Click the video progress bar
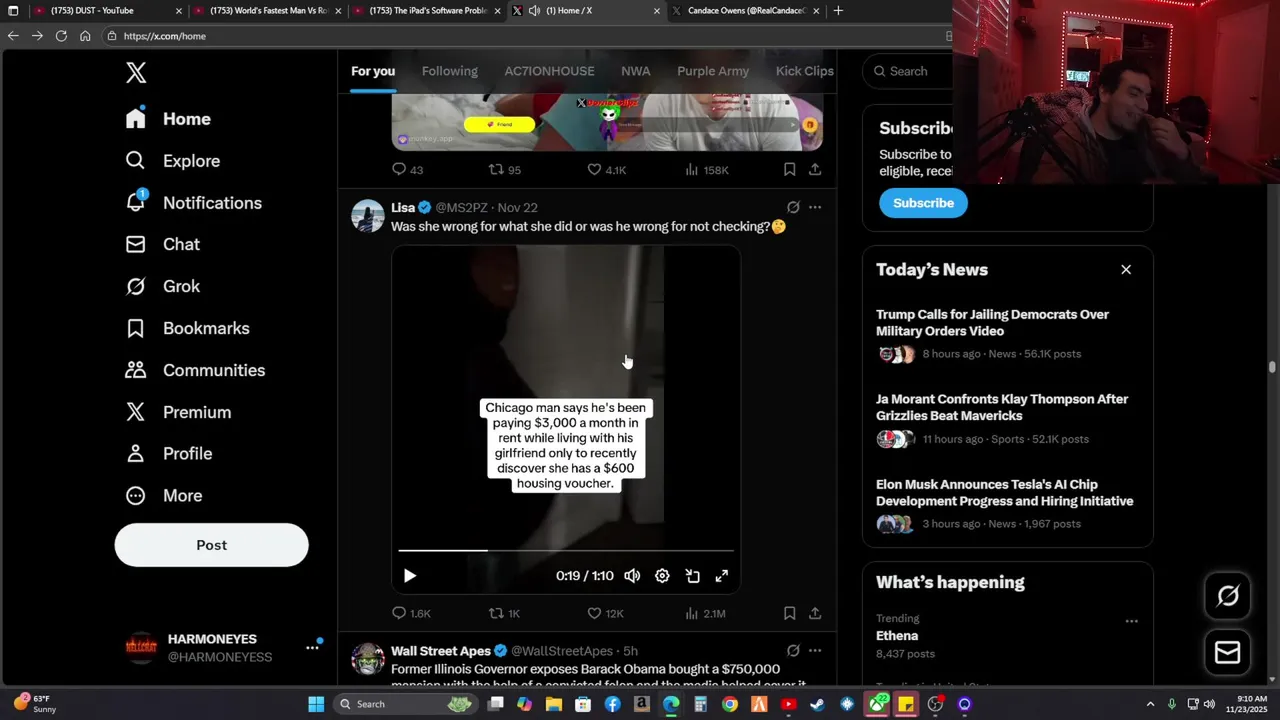Screen dimensions: 1280x720 pos(566,550)
